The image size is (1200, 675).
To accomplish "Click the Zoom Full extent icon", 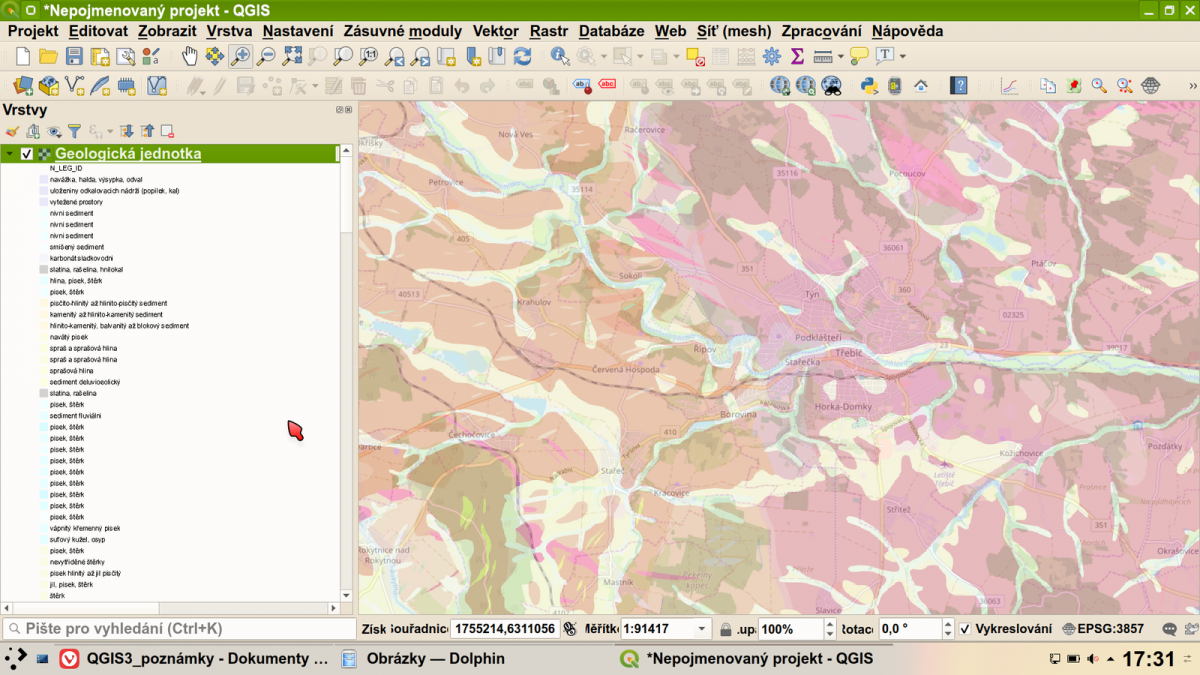I will [x=292, y=57].
